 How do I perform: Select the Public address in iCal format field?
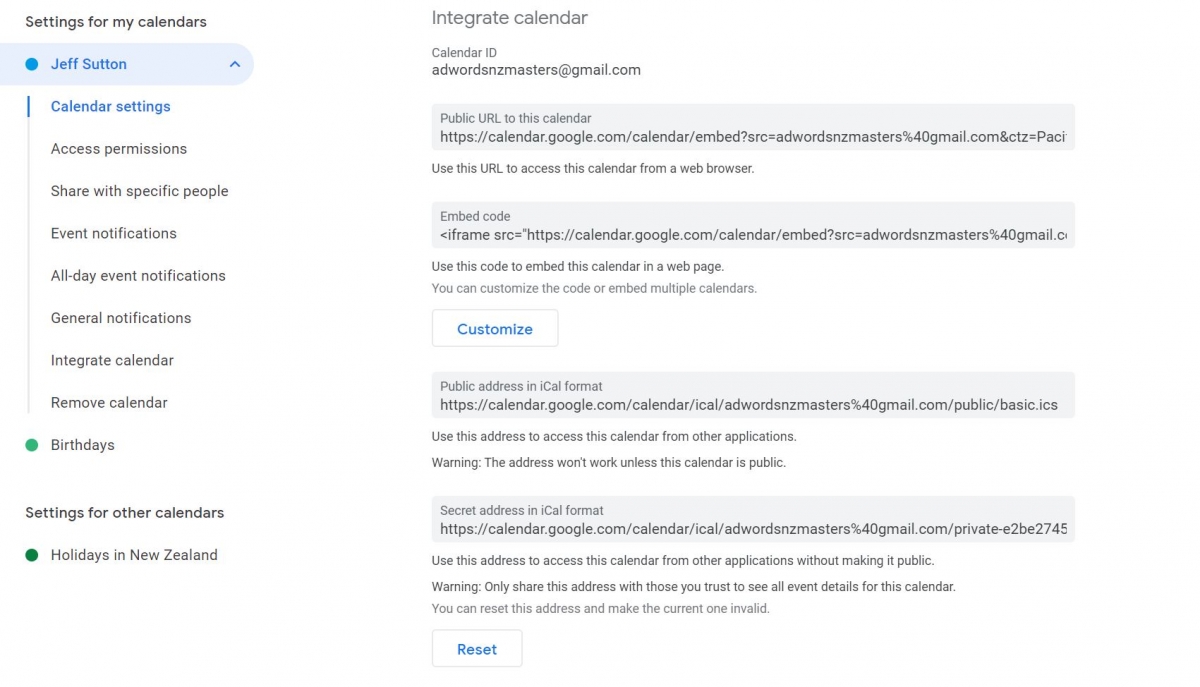[753, 395]
